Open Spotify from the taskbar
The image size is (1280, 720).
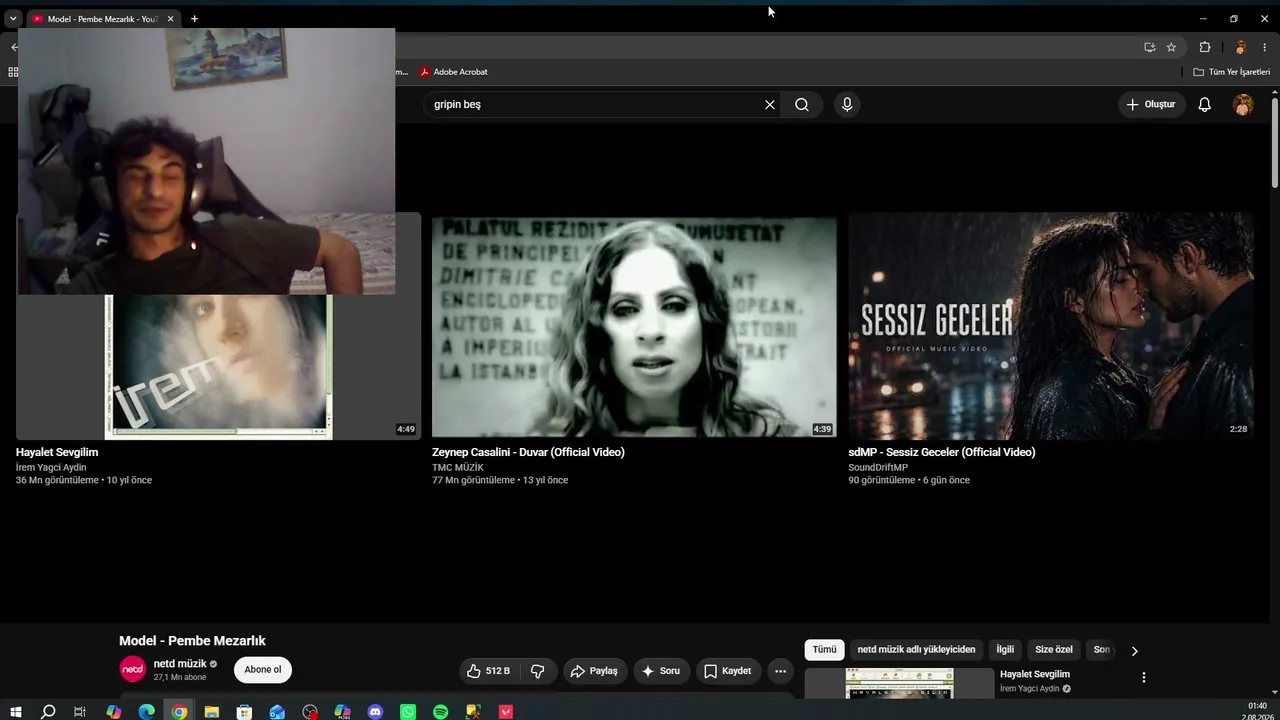[x=441, y=712]
